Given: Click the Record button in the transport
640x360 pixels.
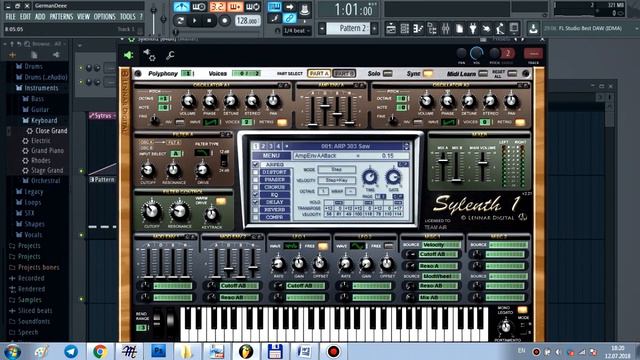Looking at the screenshot, I should coord(224,20).
